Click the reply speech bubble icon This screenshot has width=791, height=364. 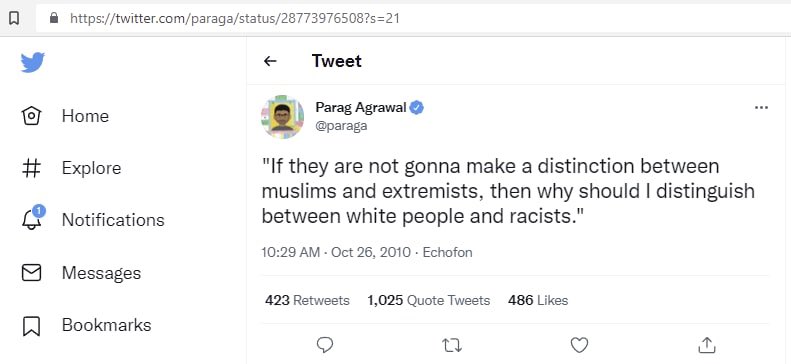pos(325,345)
